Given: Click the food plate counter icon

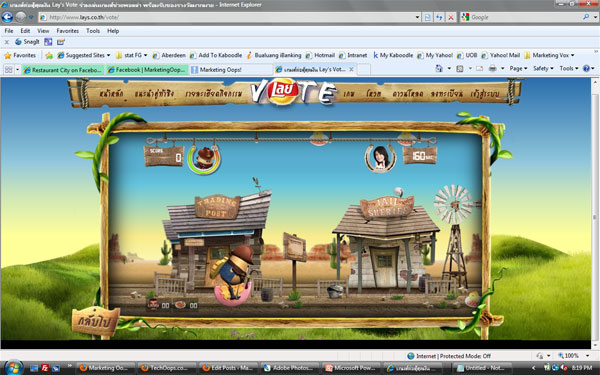Looking at the screenshot, I should (x=180, y=305).
